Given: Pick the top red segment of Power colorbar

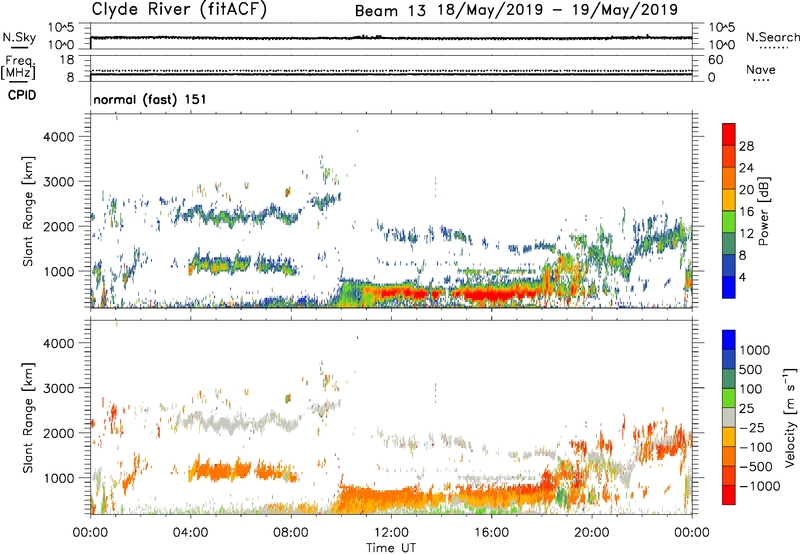Looking at the screenshot, I should 729,134.
